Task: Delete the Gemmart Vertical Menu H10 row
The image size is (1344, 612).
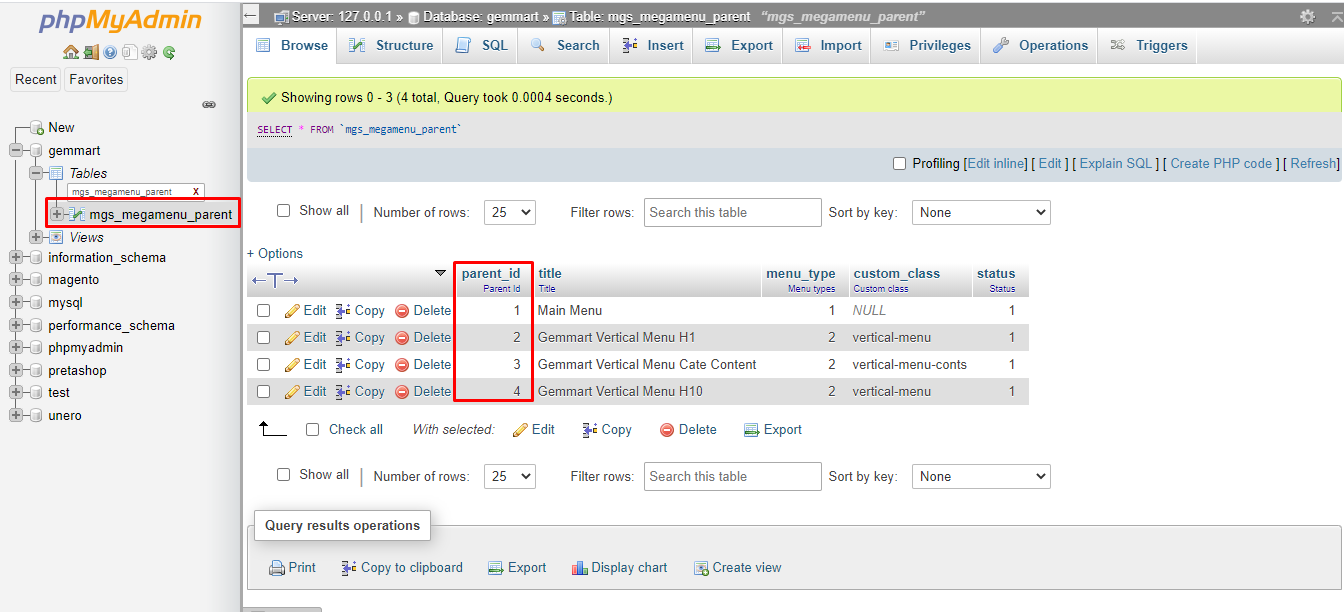Action: tap(423, 392)
